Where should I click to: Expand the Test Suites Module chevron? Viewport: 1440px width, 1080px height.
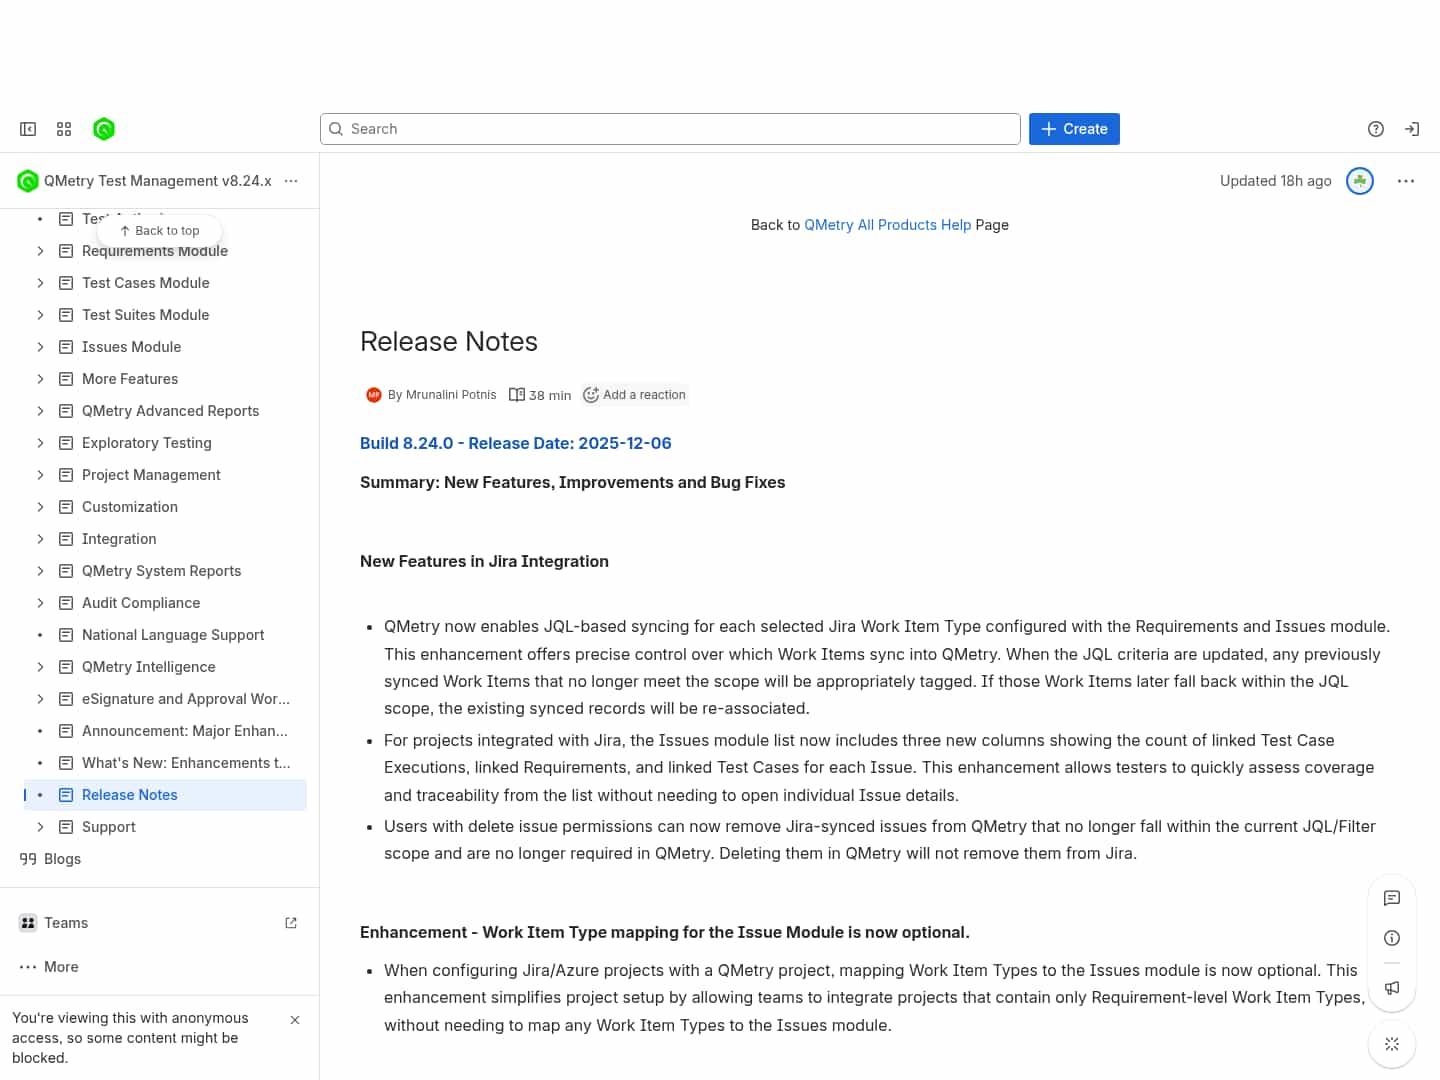pyautogui.click(x=40, y=315)
